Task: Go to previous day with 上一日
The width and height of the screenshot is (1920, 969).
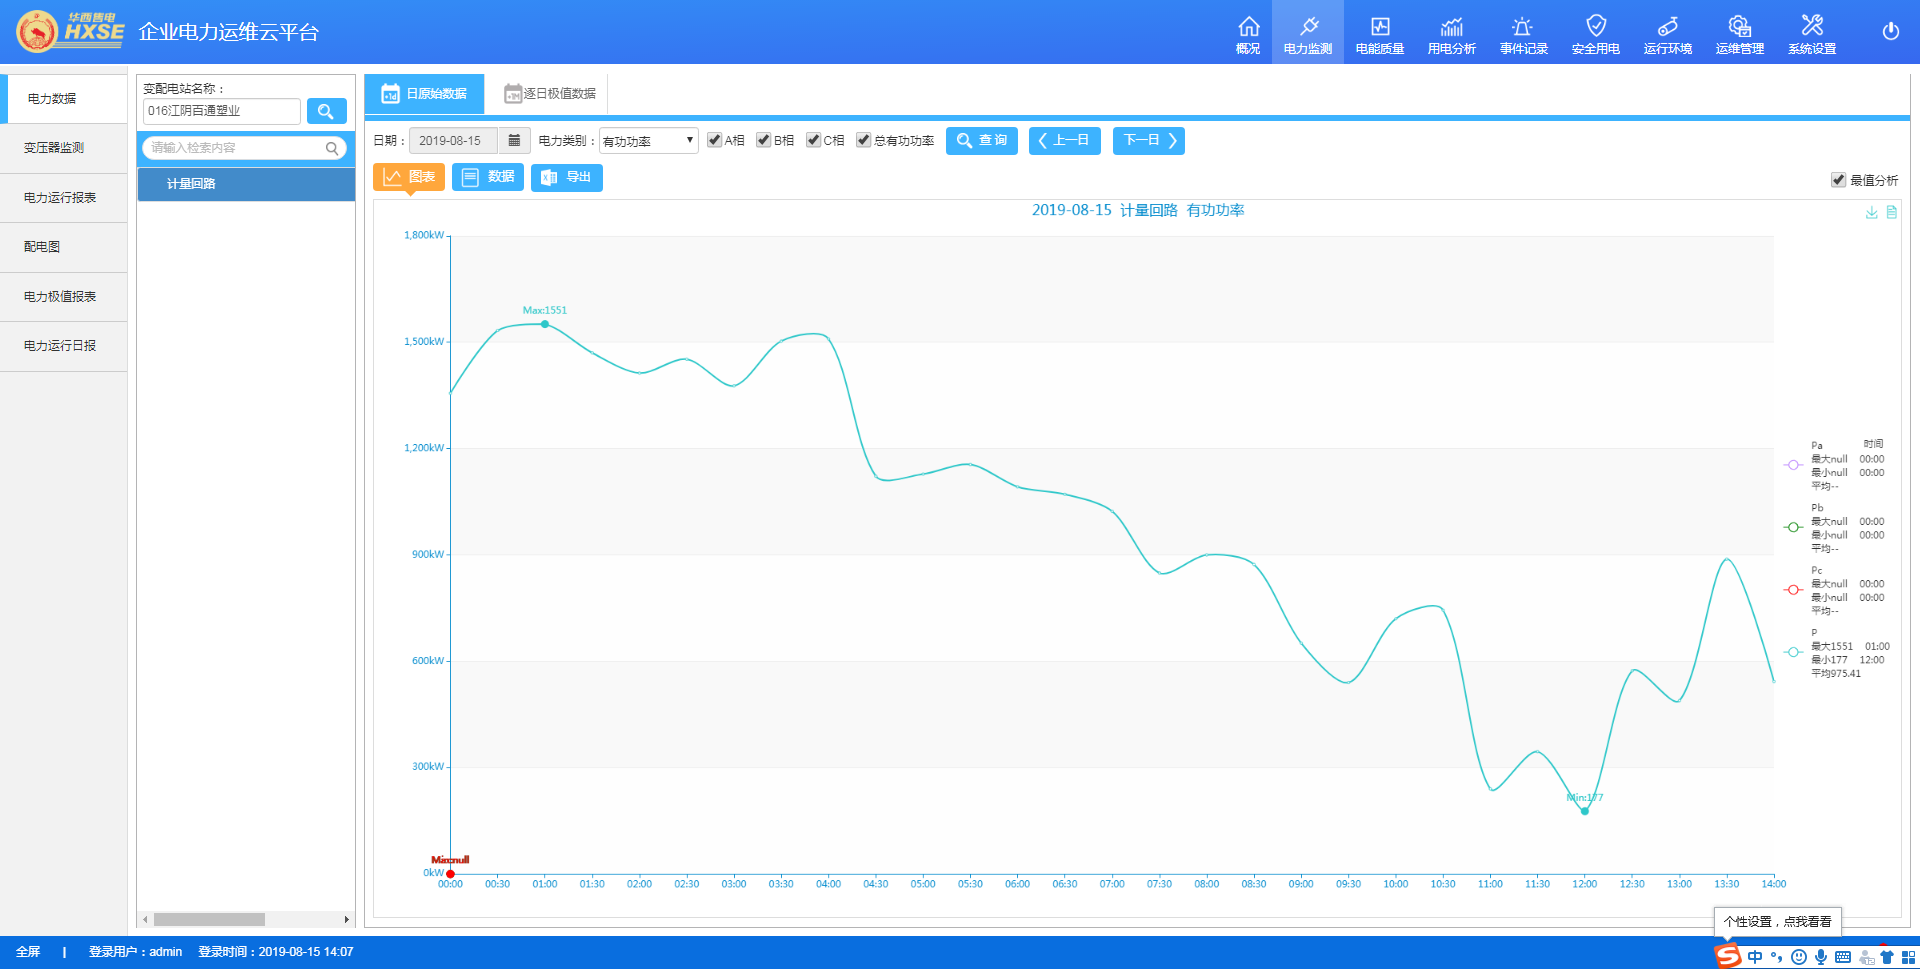Action: pyautogui.click(x=1064, y=141)
